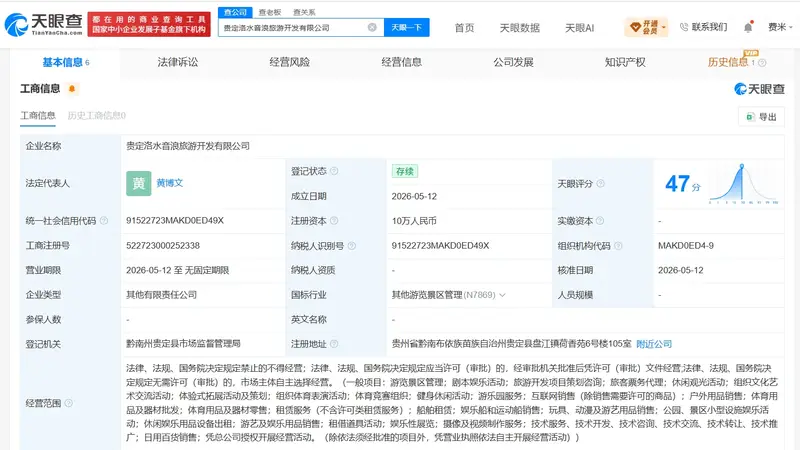Click credit code 91522723MAKD0ED49X under 统一社会信用代码
The height and width of the screenshot is (450, 800).
coord(175,220)
